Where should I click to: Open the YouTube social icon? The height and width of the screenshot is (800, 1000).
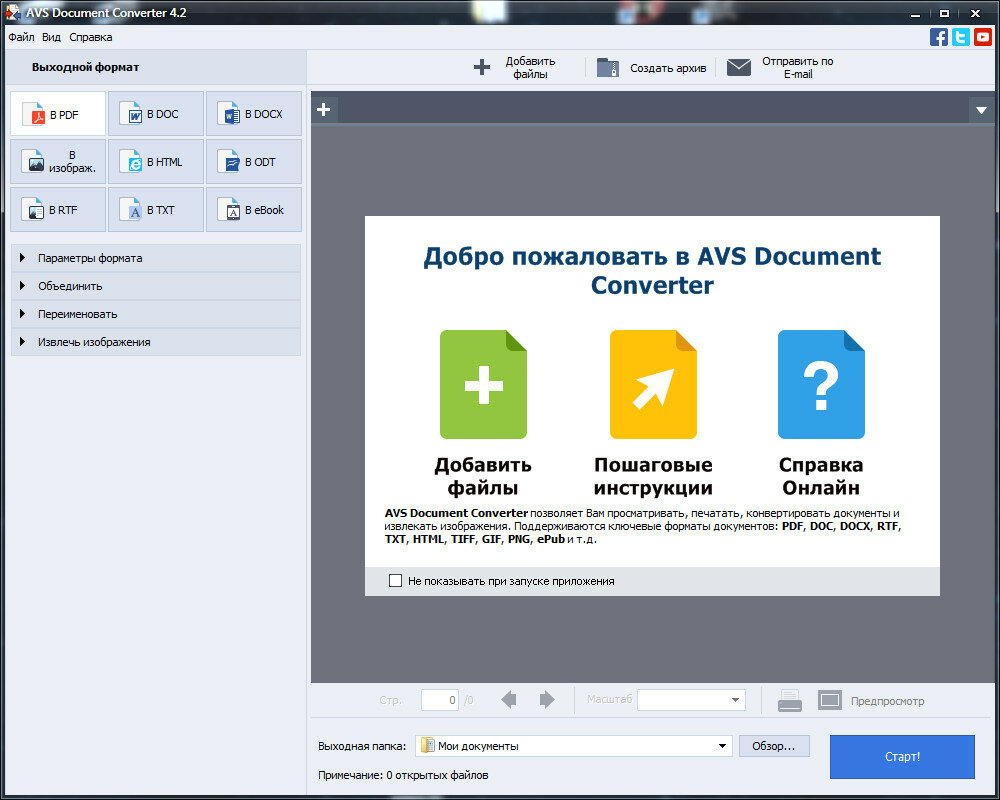point(983,37)
